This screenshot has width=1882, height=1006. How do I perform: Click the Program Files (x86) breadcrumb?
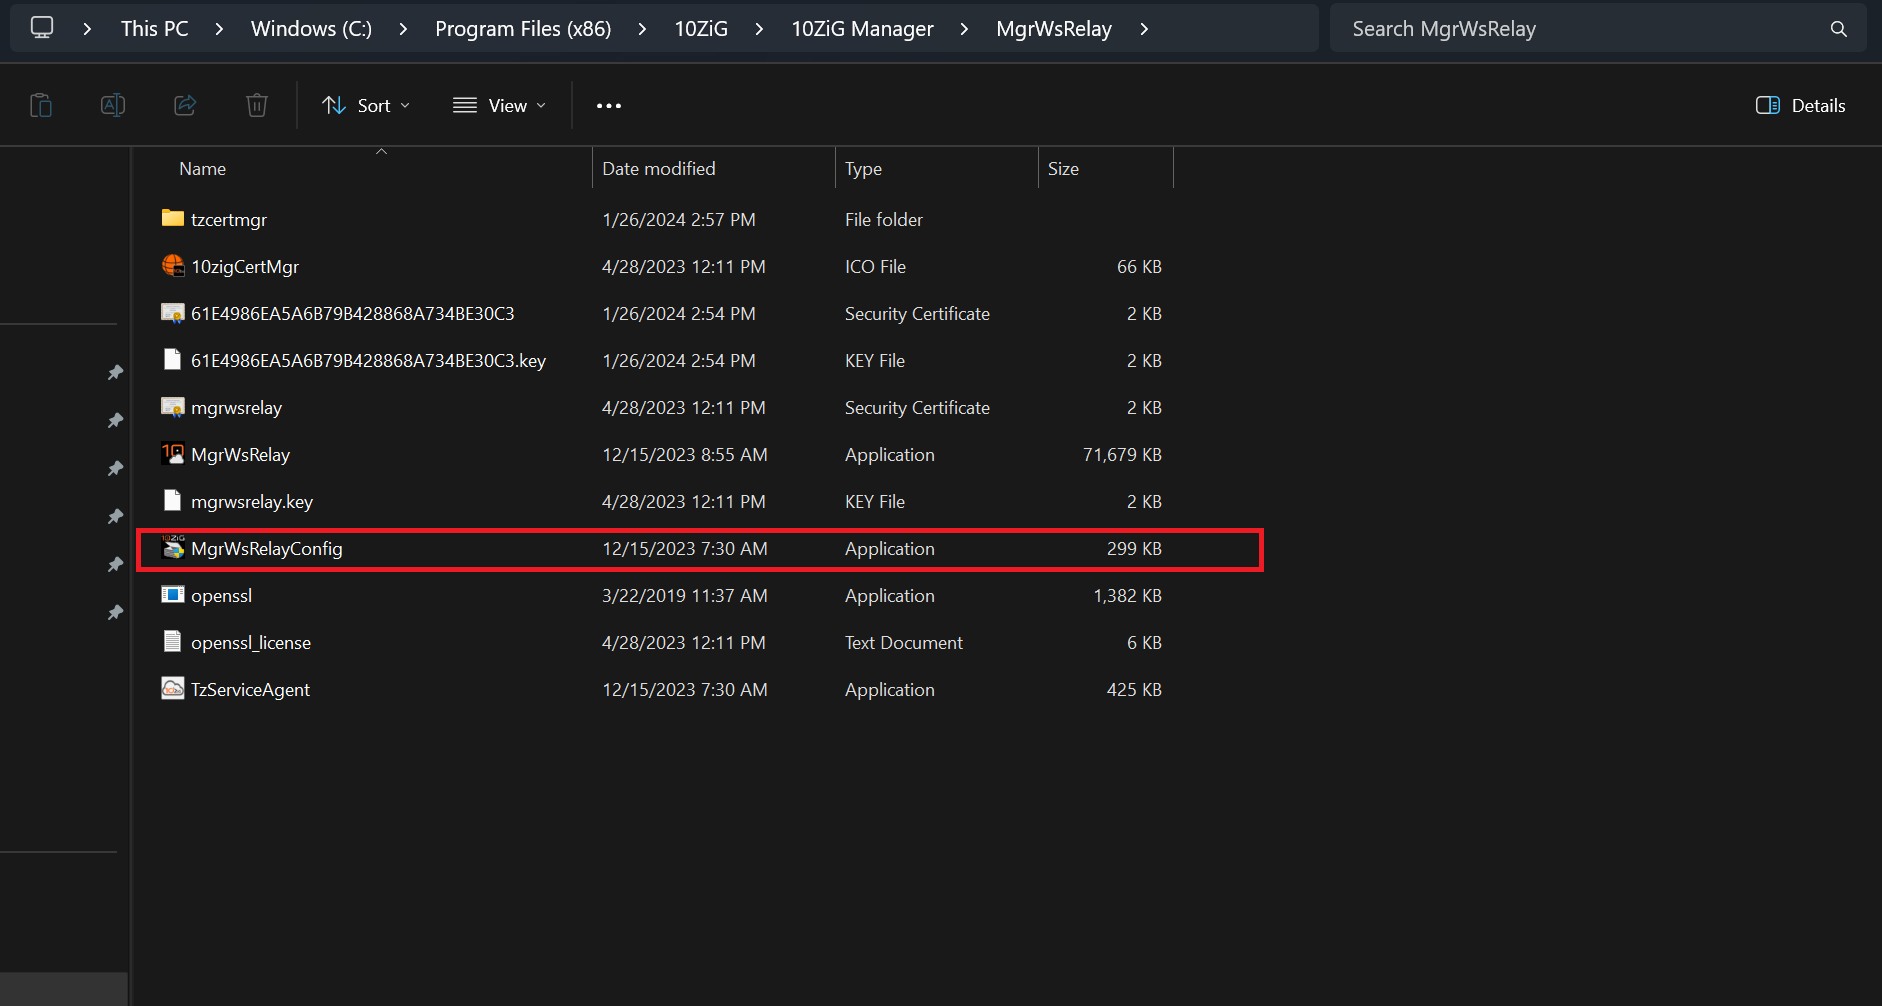(523, 29)
